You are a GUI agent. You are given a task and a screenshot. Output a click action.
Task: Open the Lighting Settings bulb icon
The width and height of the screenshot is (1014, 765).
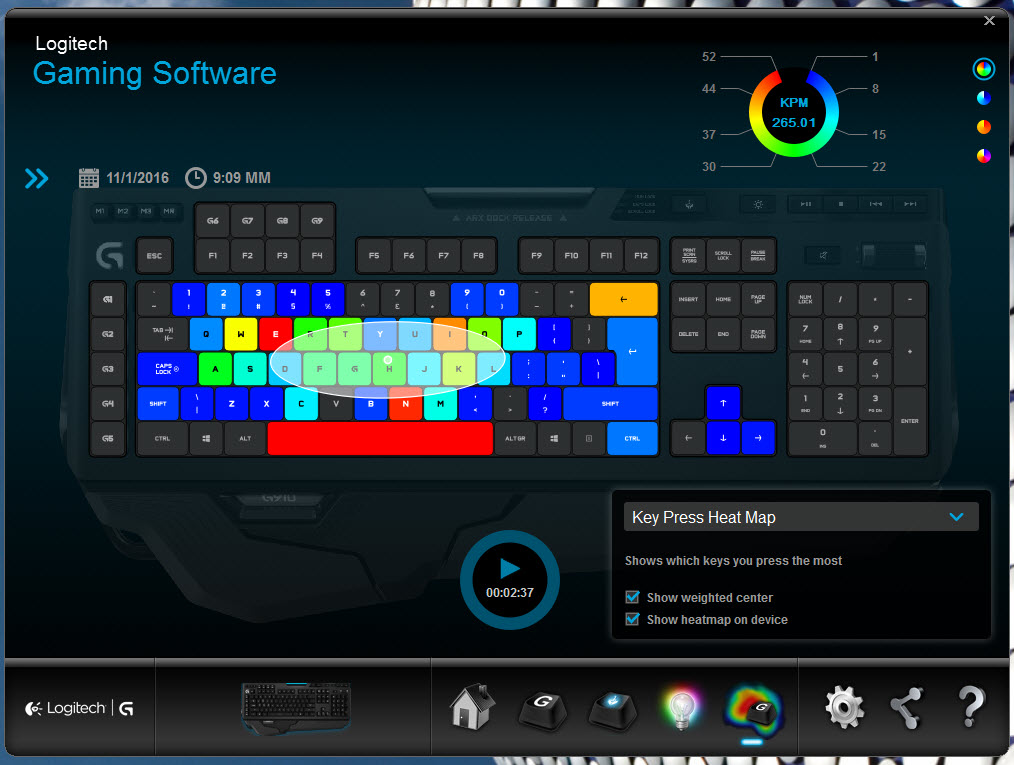682,707
